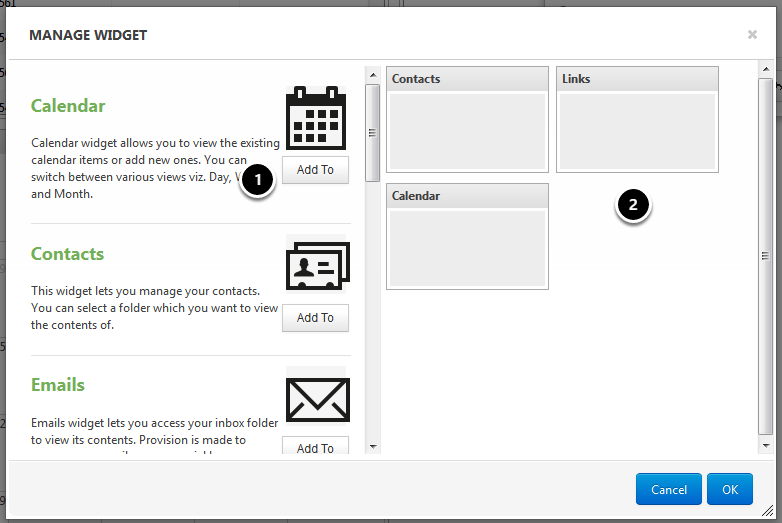The width and height of the screenshot is (782, 523).
Task: Click the Emails heading in widget list
Action: coord(58,385)
